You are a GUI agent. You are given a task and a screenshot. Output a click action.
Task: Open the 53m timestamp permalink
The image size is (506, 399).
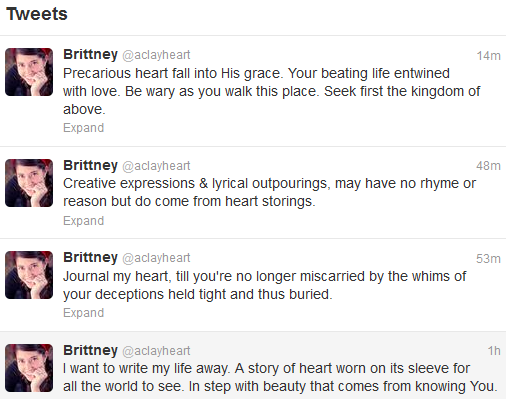pyautogui.click(x=488, y=259)
